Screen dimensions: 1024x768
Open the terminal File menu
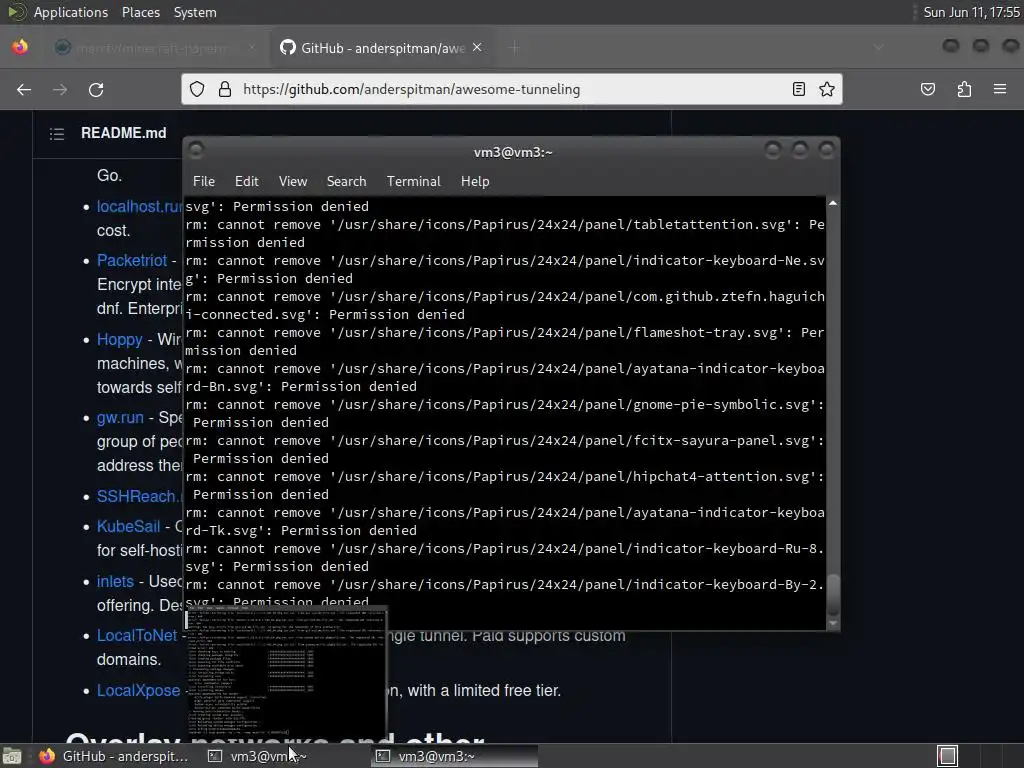pos(204,182)
